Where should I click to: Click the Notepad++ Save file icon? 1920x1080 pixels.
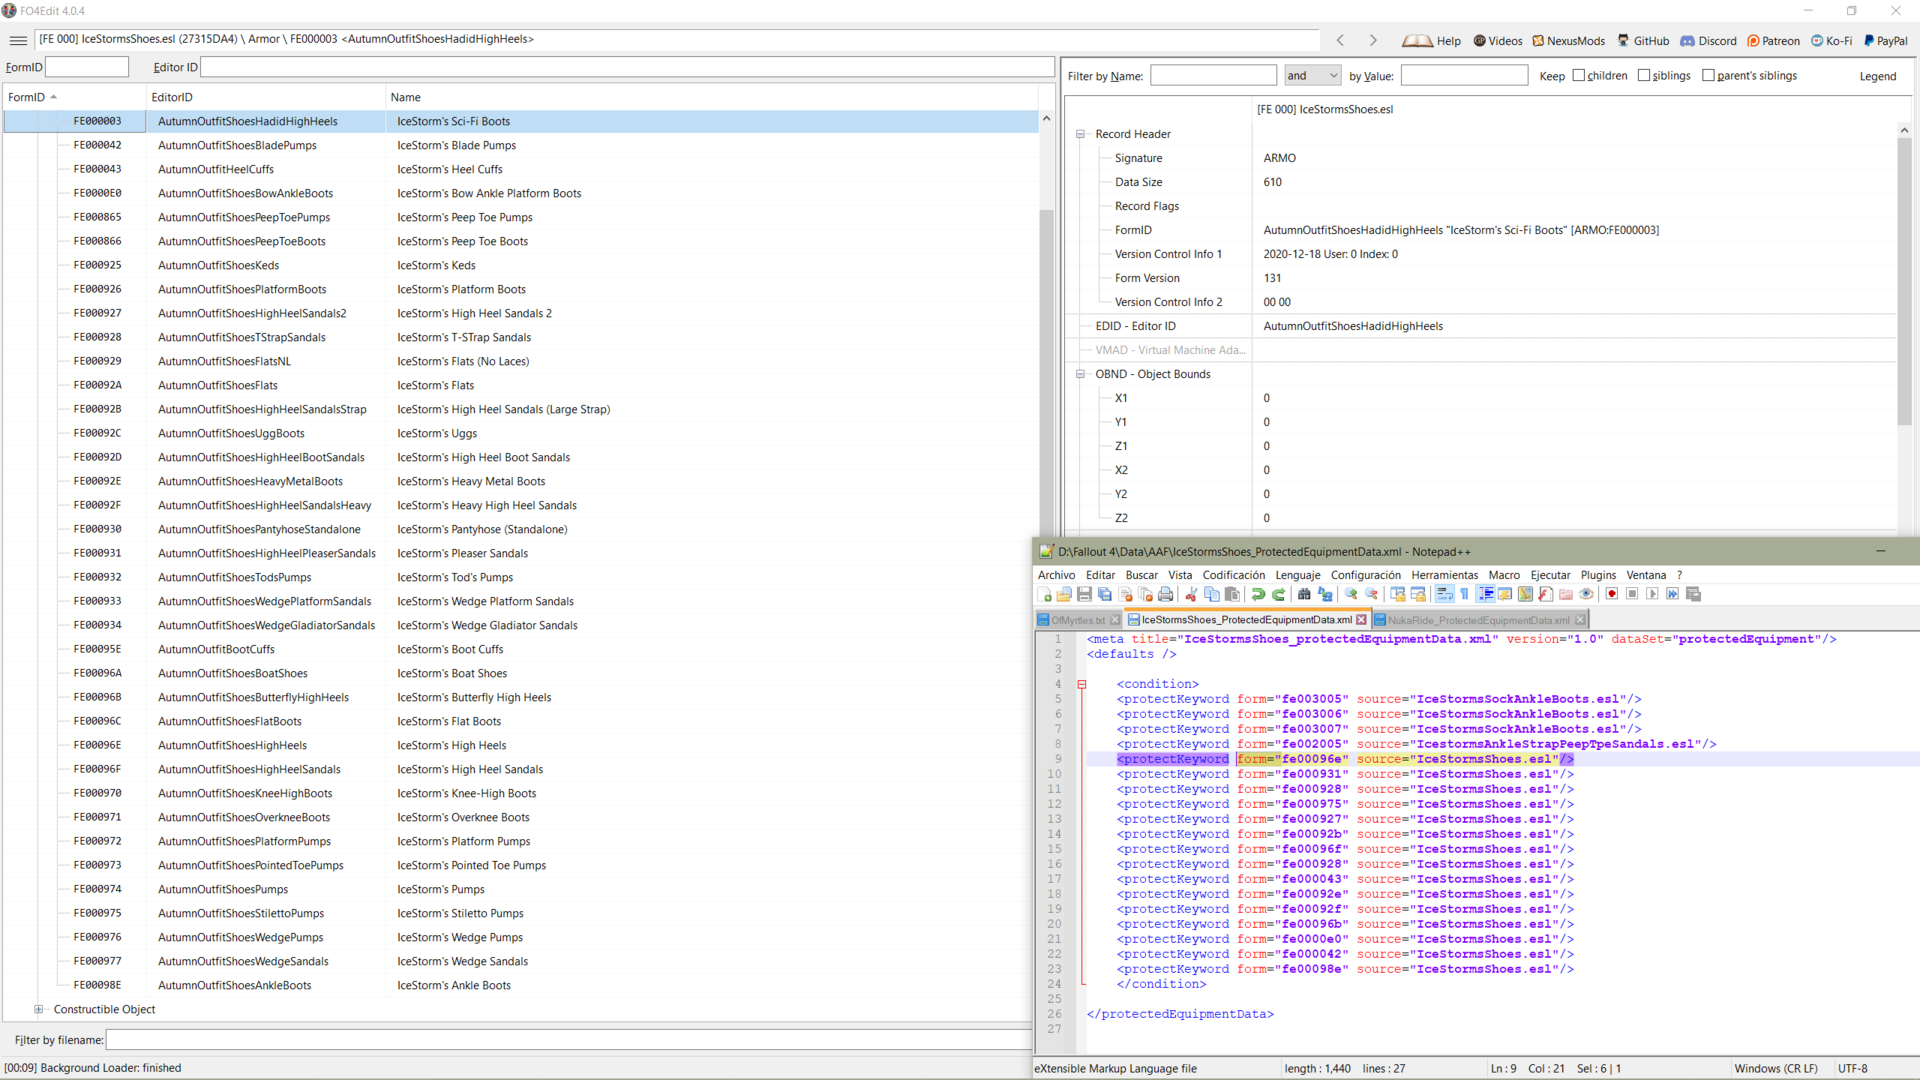coord(1084,594)
